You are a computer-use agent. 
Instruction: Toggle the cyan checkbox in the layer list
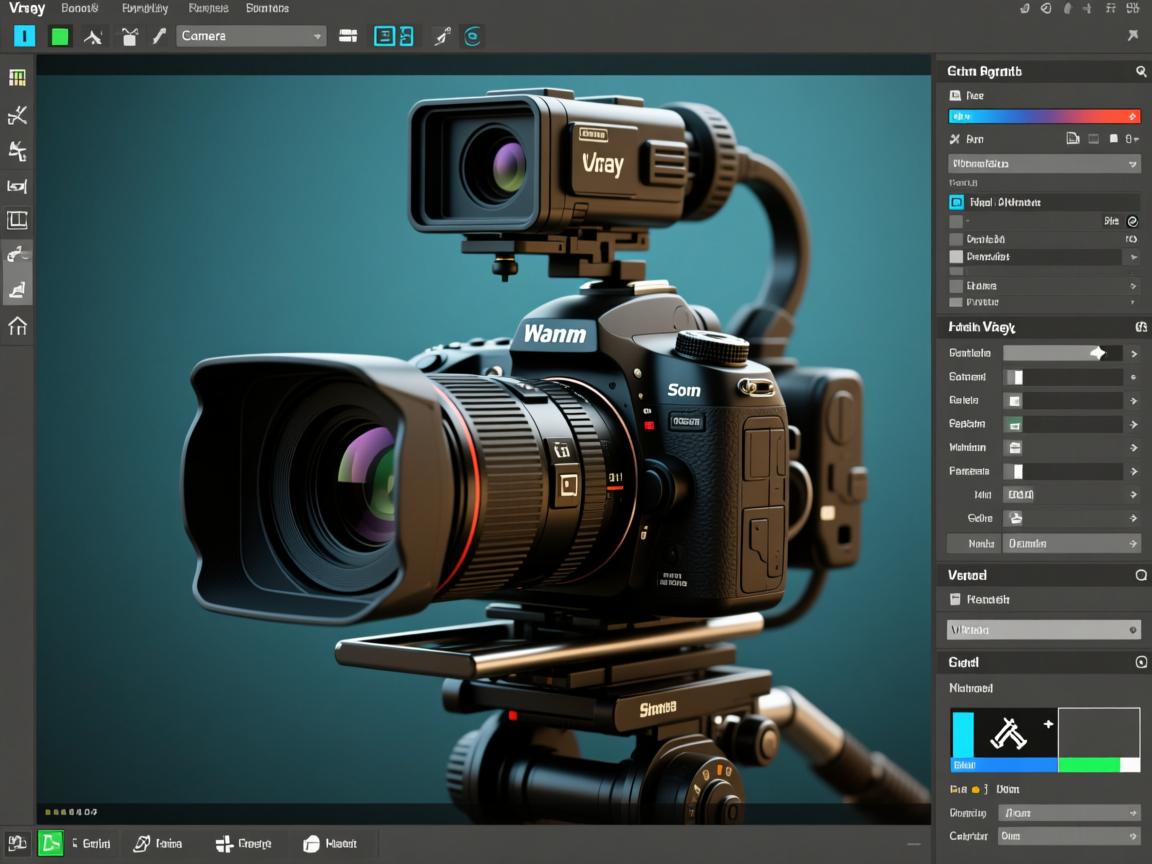[956, 202]
